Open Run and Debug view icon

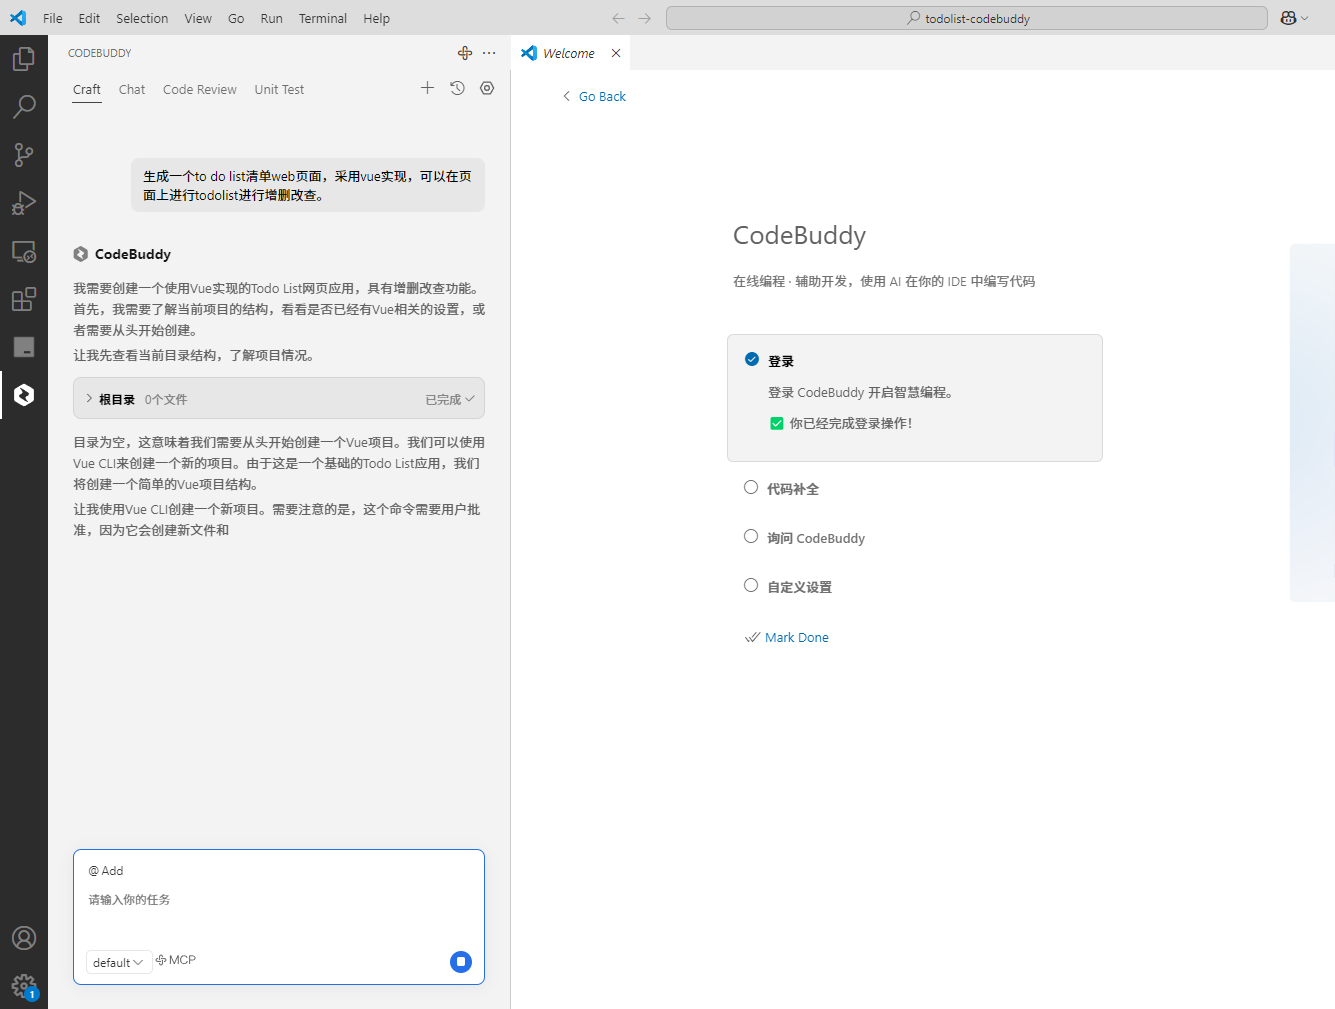point(24,203)
